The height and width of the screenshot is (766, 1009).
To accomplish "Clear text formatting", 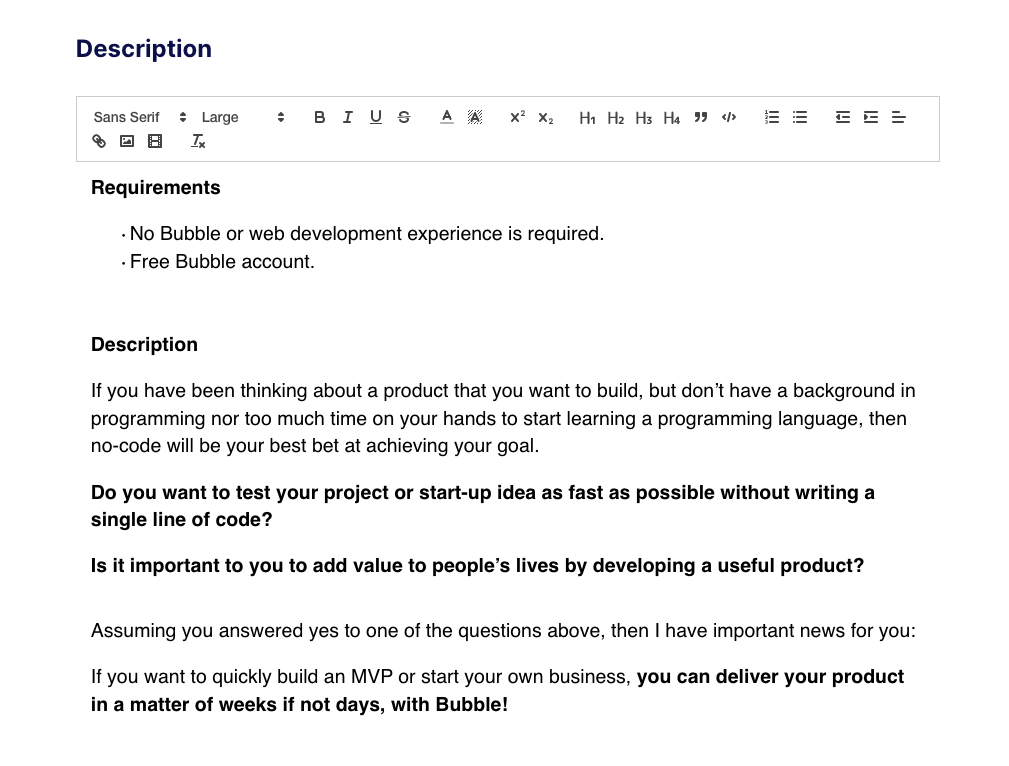I will 198,141.
